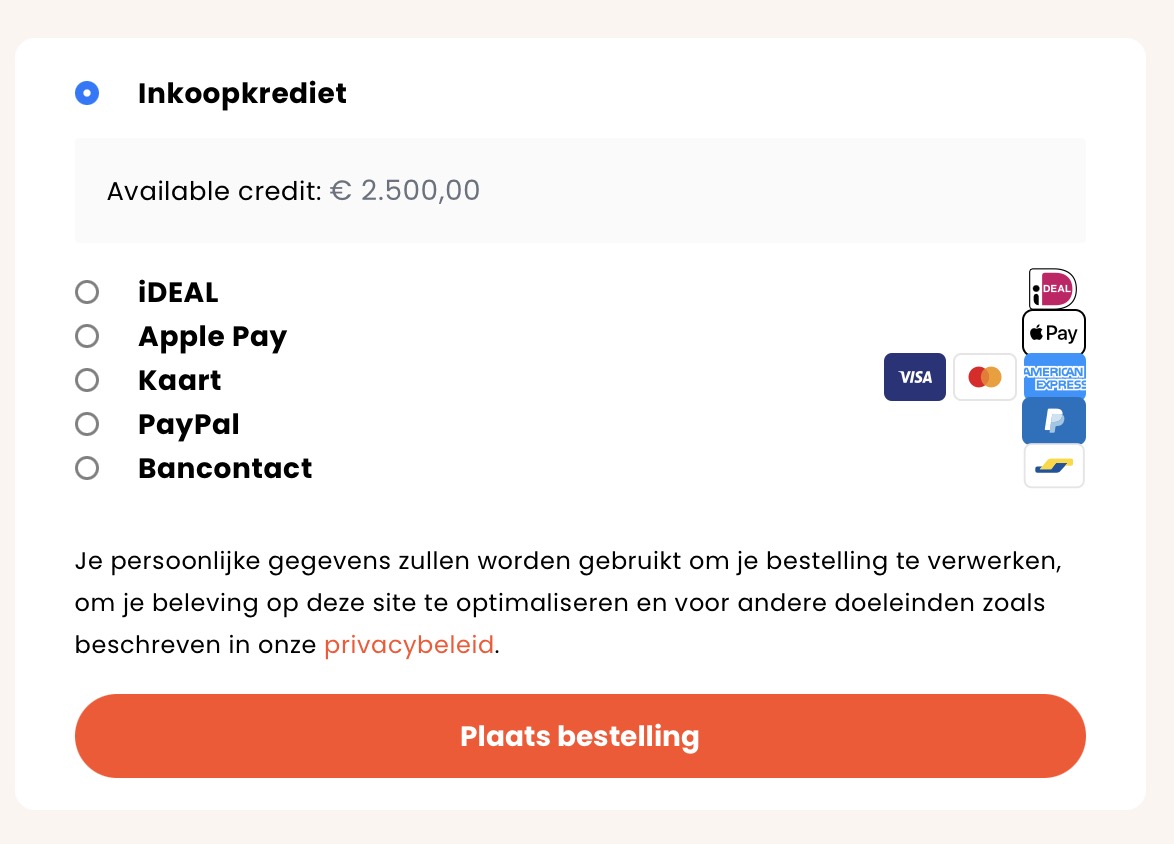
Task: Click the Visa card logo
Action: pos(915,377)
